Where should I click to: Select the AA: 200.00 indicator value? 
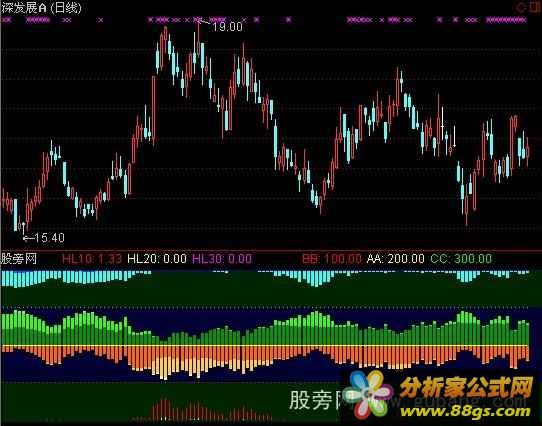[x=396, y=259]
